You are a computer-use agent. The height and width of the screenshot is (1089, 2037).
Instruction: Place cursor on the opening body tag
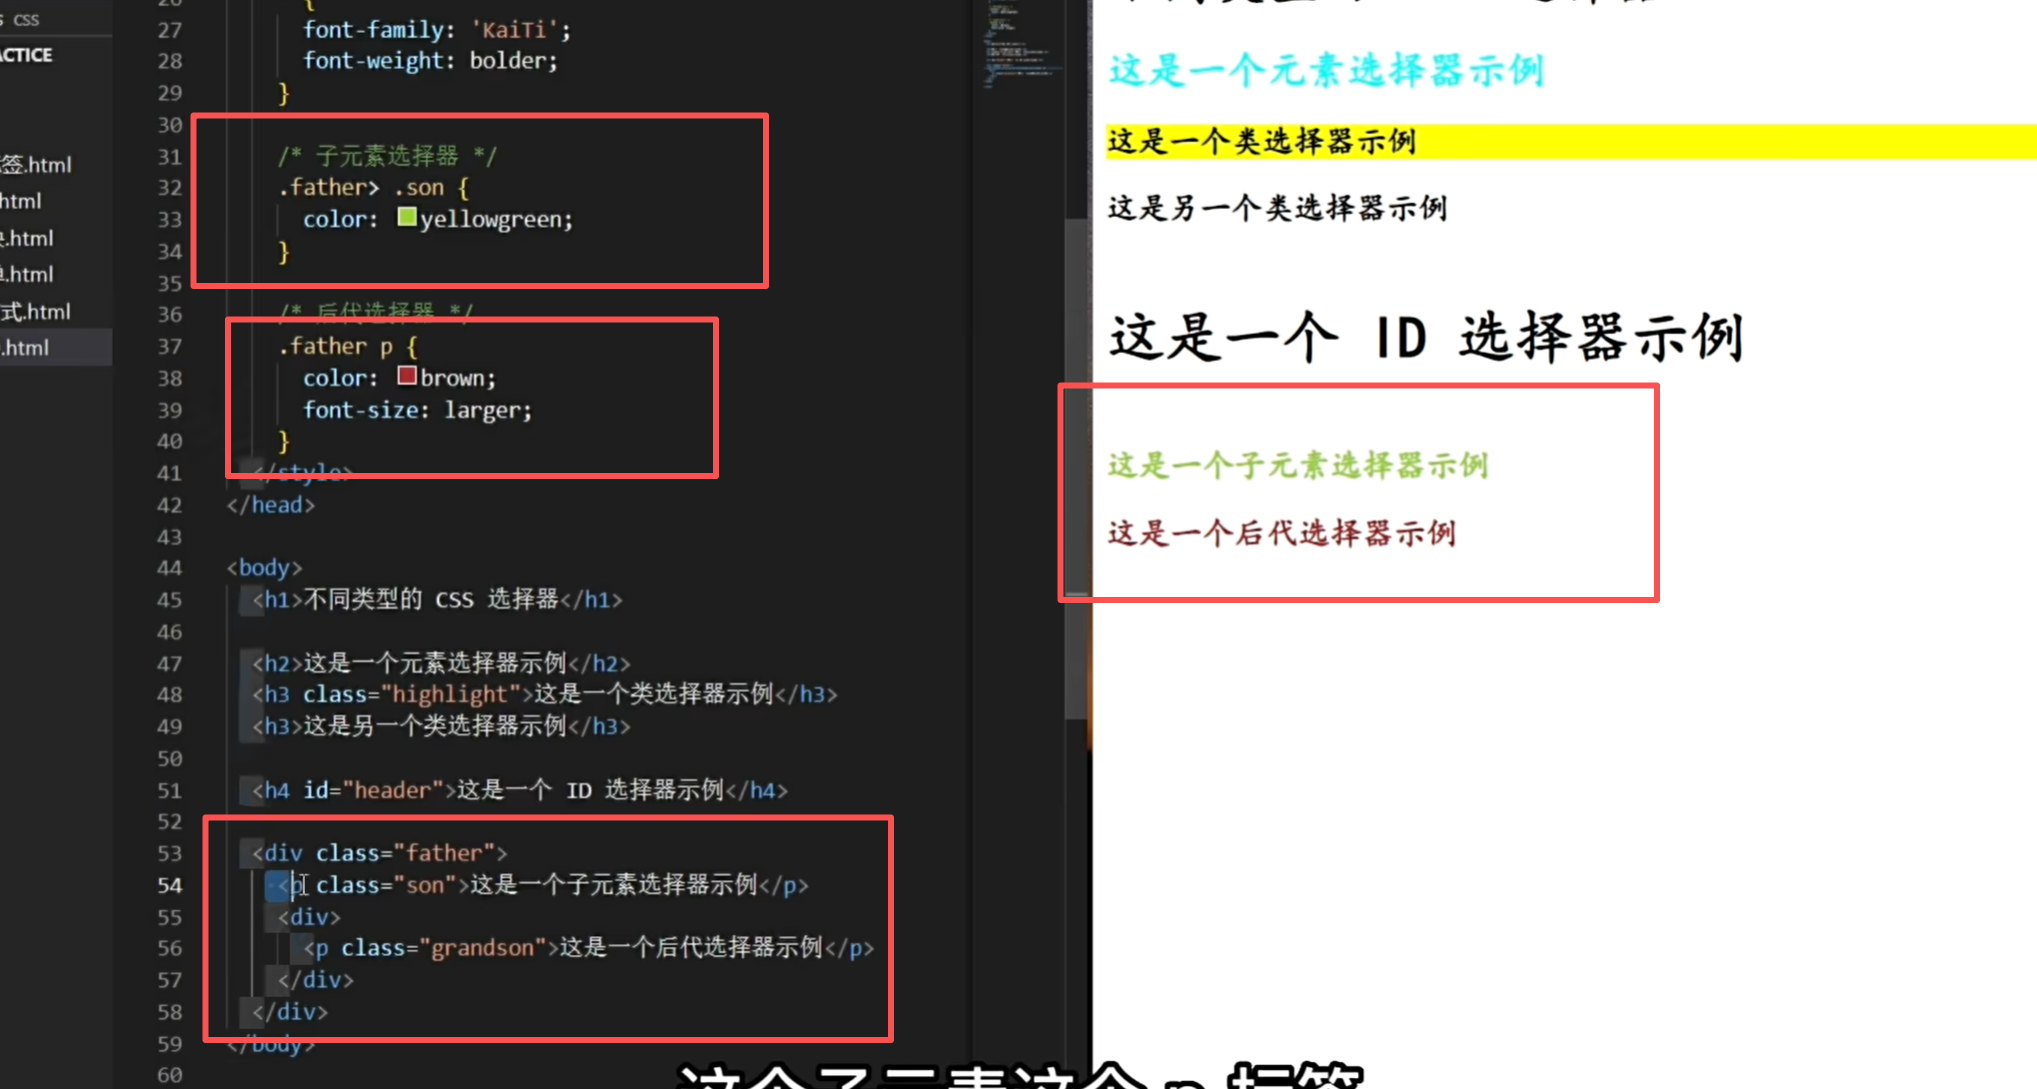pos(264,568)
